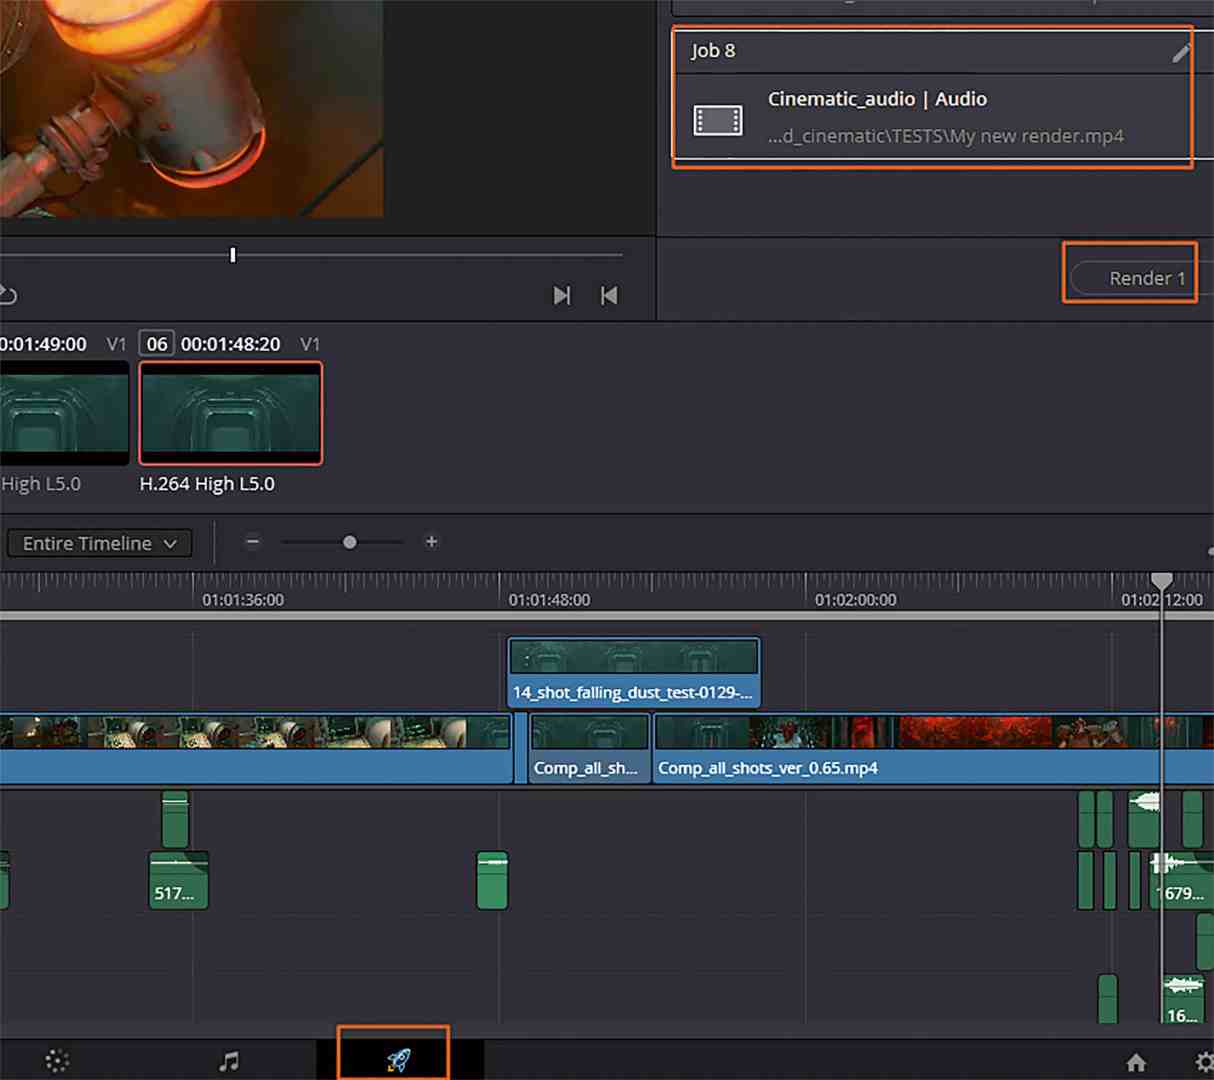Zoom in timeline with plus icon
The image size is (1214, 1080).
pos(431,542)
